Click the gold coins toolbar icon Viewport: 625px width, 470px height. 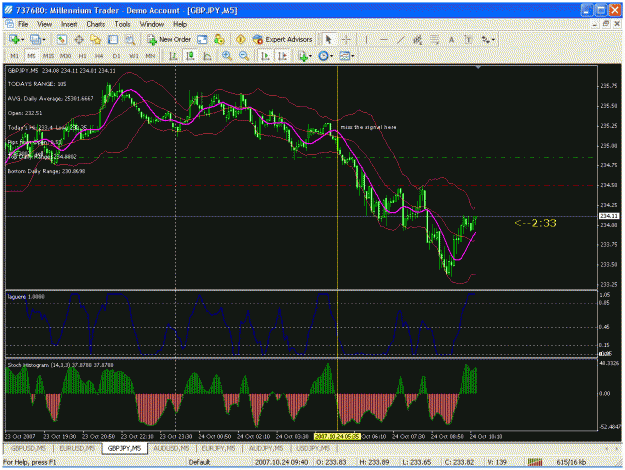219,39
